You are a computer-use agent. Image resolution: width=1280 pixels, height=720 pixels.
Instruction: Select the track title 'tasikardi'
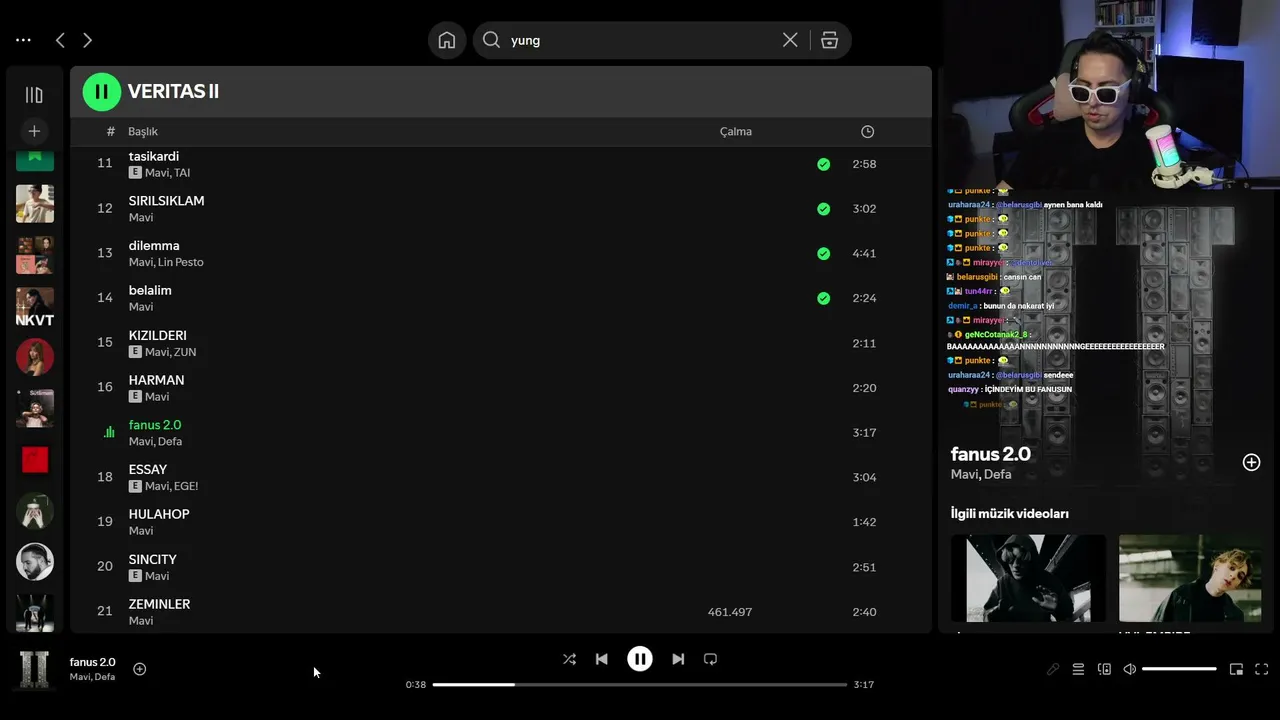click(x=154, y=156)
